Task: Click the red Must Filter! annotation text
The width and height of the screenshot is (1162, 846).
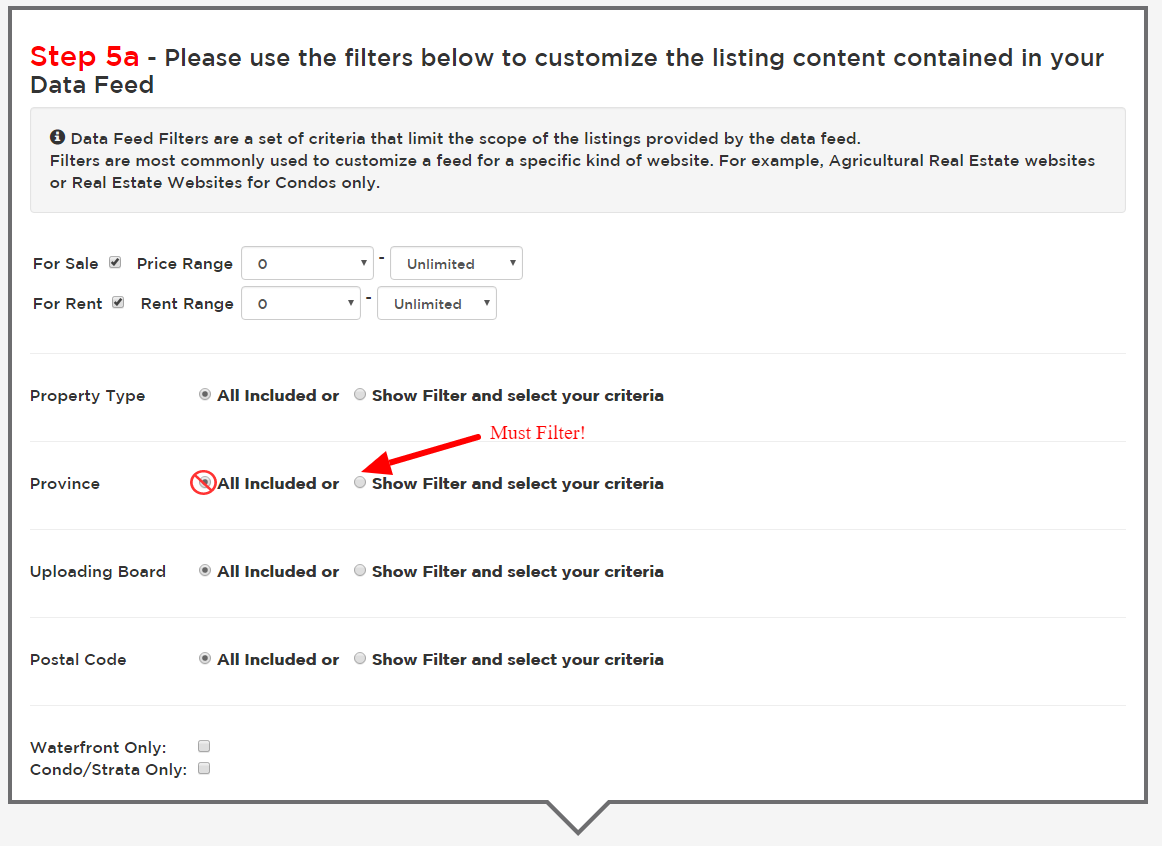Action: [x=537, y=434]
